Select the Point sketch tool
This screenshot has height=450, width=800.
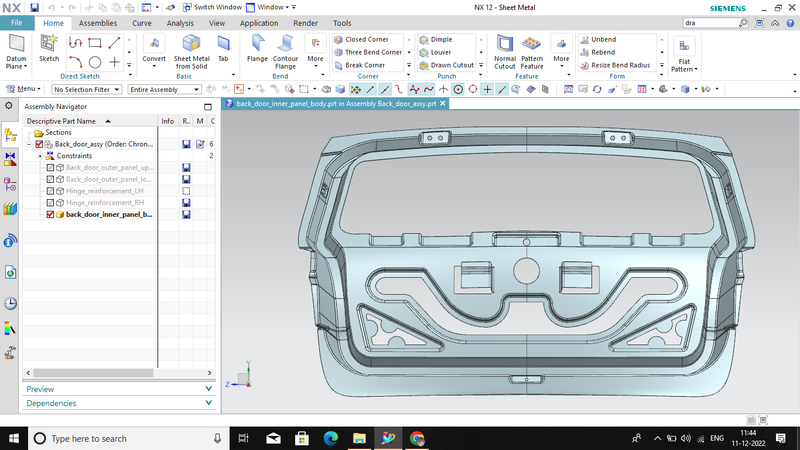114,62
